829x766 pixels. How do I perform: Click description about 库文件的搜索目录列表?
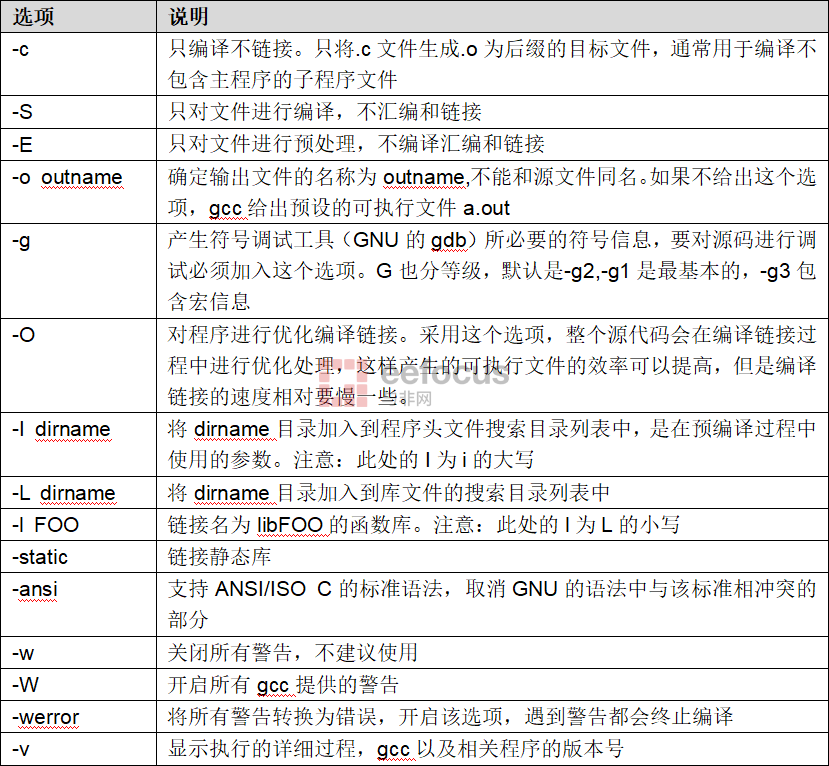click(492, 493)
